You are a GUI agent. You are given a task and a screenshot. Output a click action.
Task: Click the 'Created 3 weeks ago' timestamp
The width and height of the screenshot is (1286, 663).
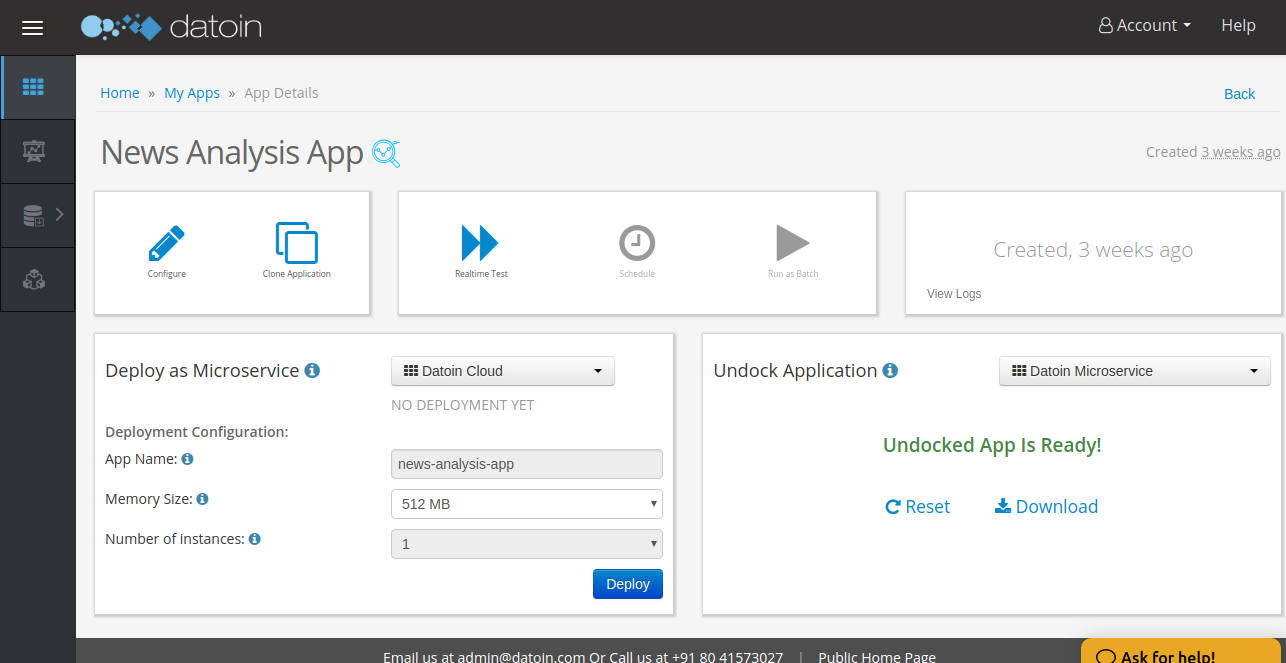click(x=1213, y=152)
